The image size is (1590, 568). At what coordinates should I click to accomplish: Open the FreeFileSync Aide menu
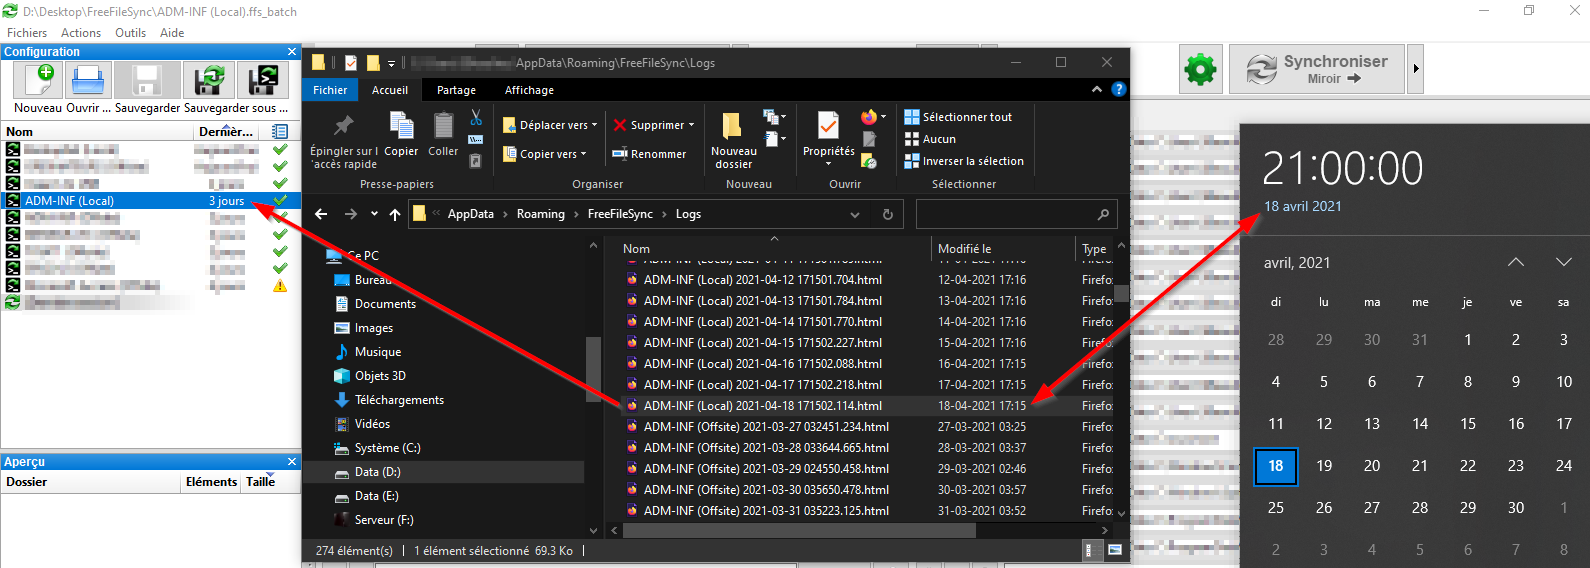point(172,33)
